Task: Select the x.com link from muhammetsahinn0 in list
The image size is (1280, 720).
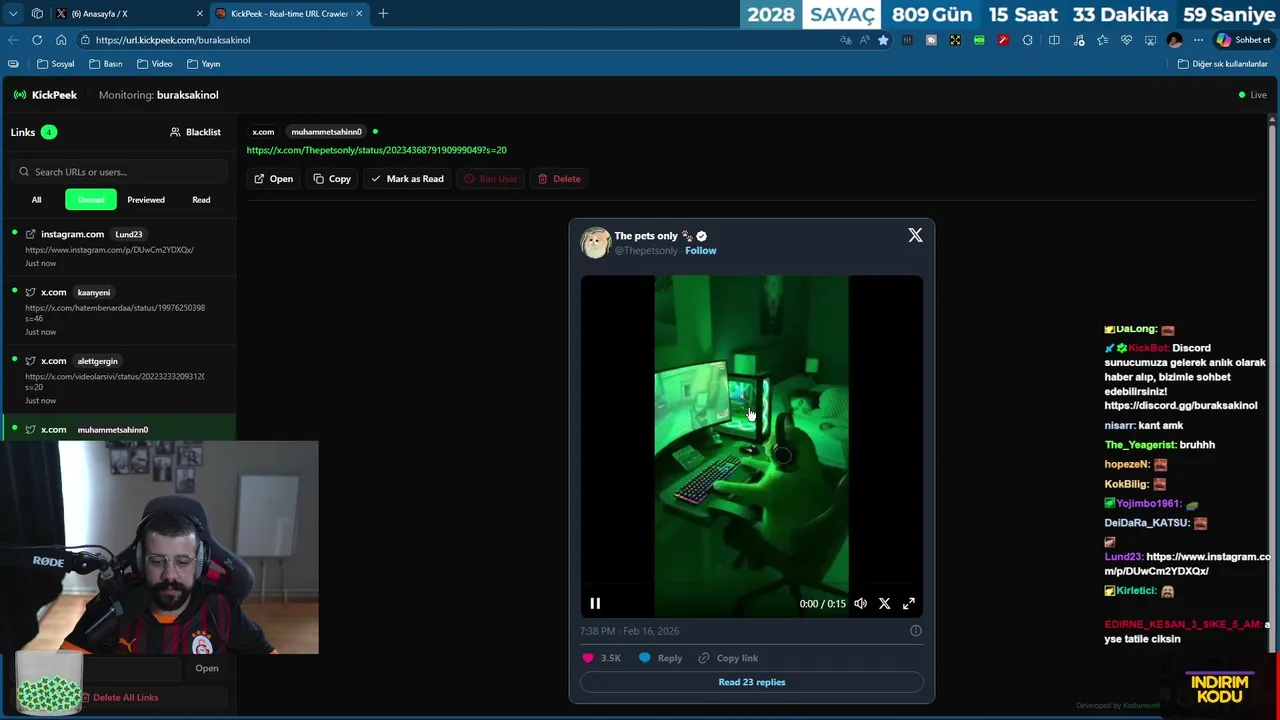Action: click(x=119, y=429)
